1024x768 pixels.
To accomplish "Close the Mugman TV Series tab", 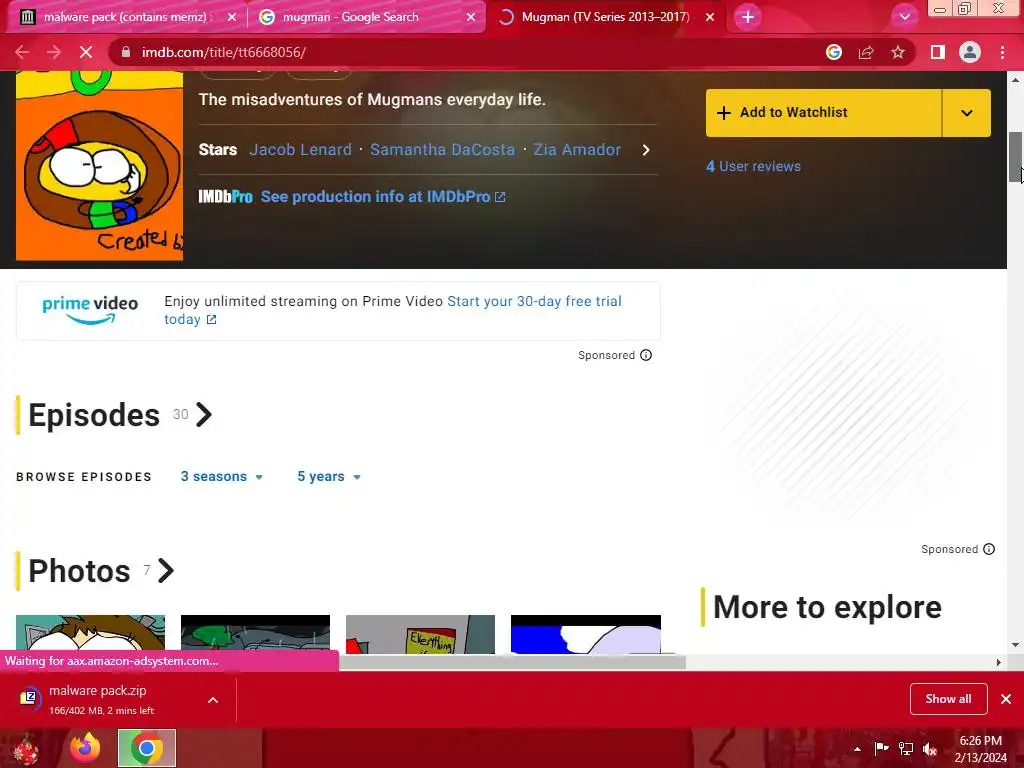I will pyautogui.click(x=710, y=18).
